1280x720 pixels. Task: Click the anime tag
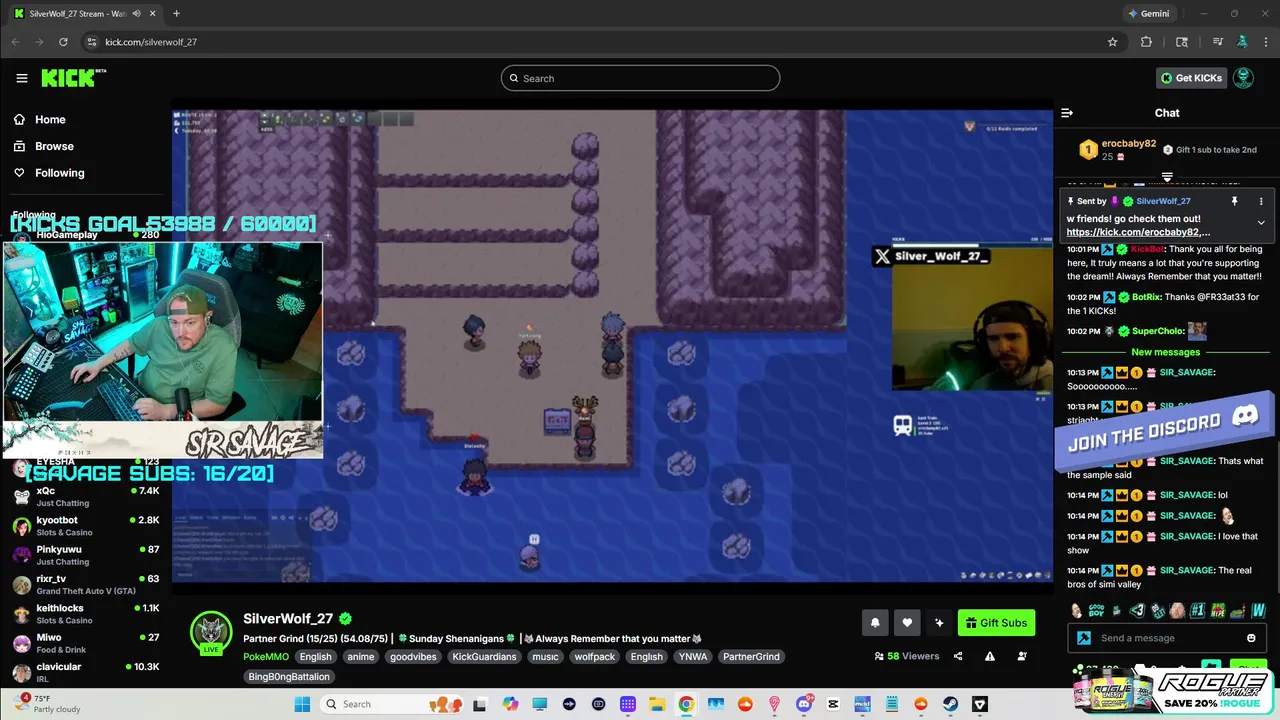(x=360, y=657)
